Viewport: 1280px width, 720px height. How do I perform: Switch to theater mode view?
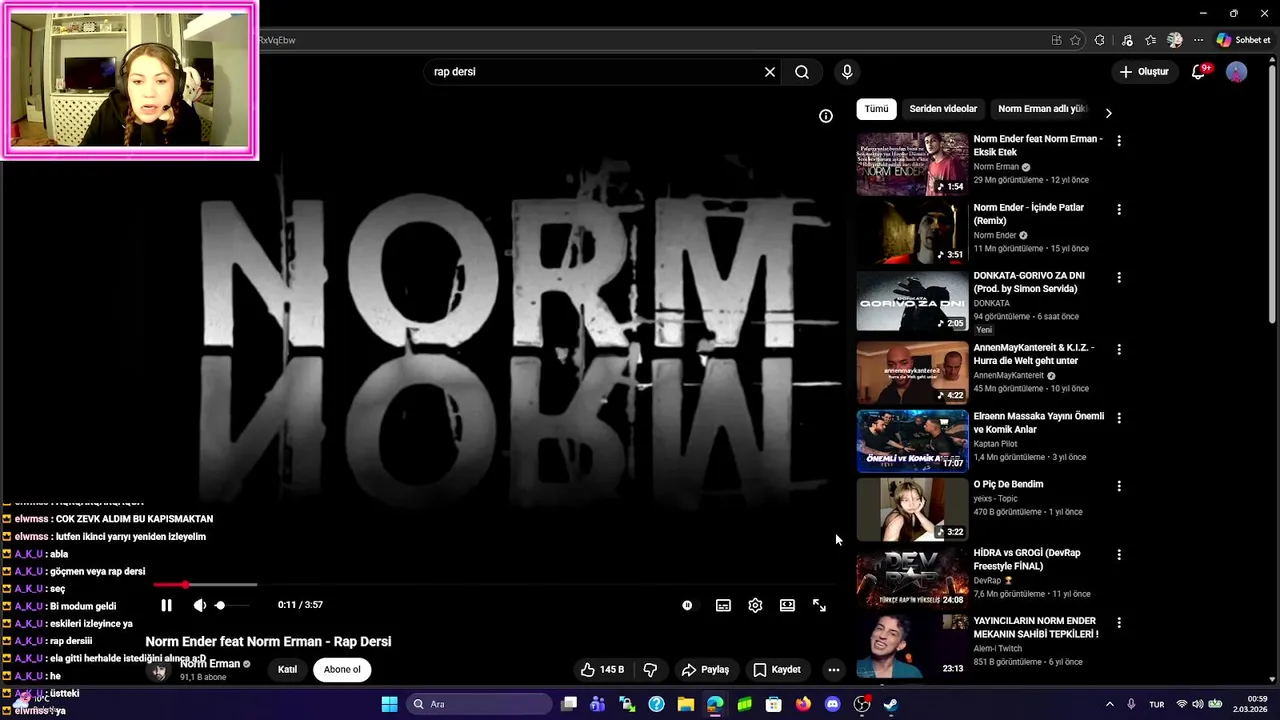(x=787, y=605)
